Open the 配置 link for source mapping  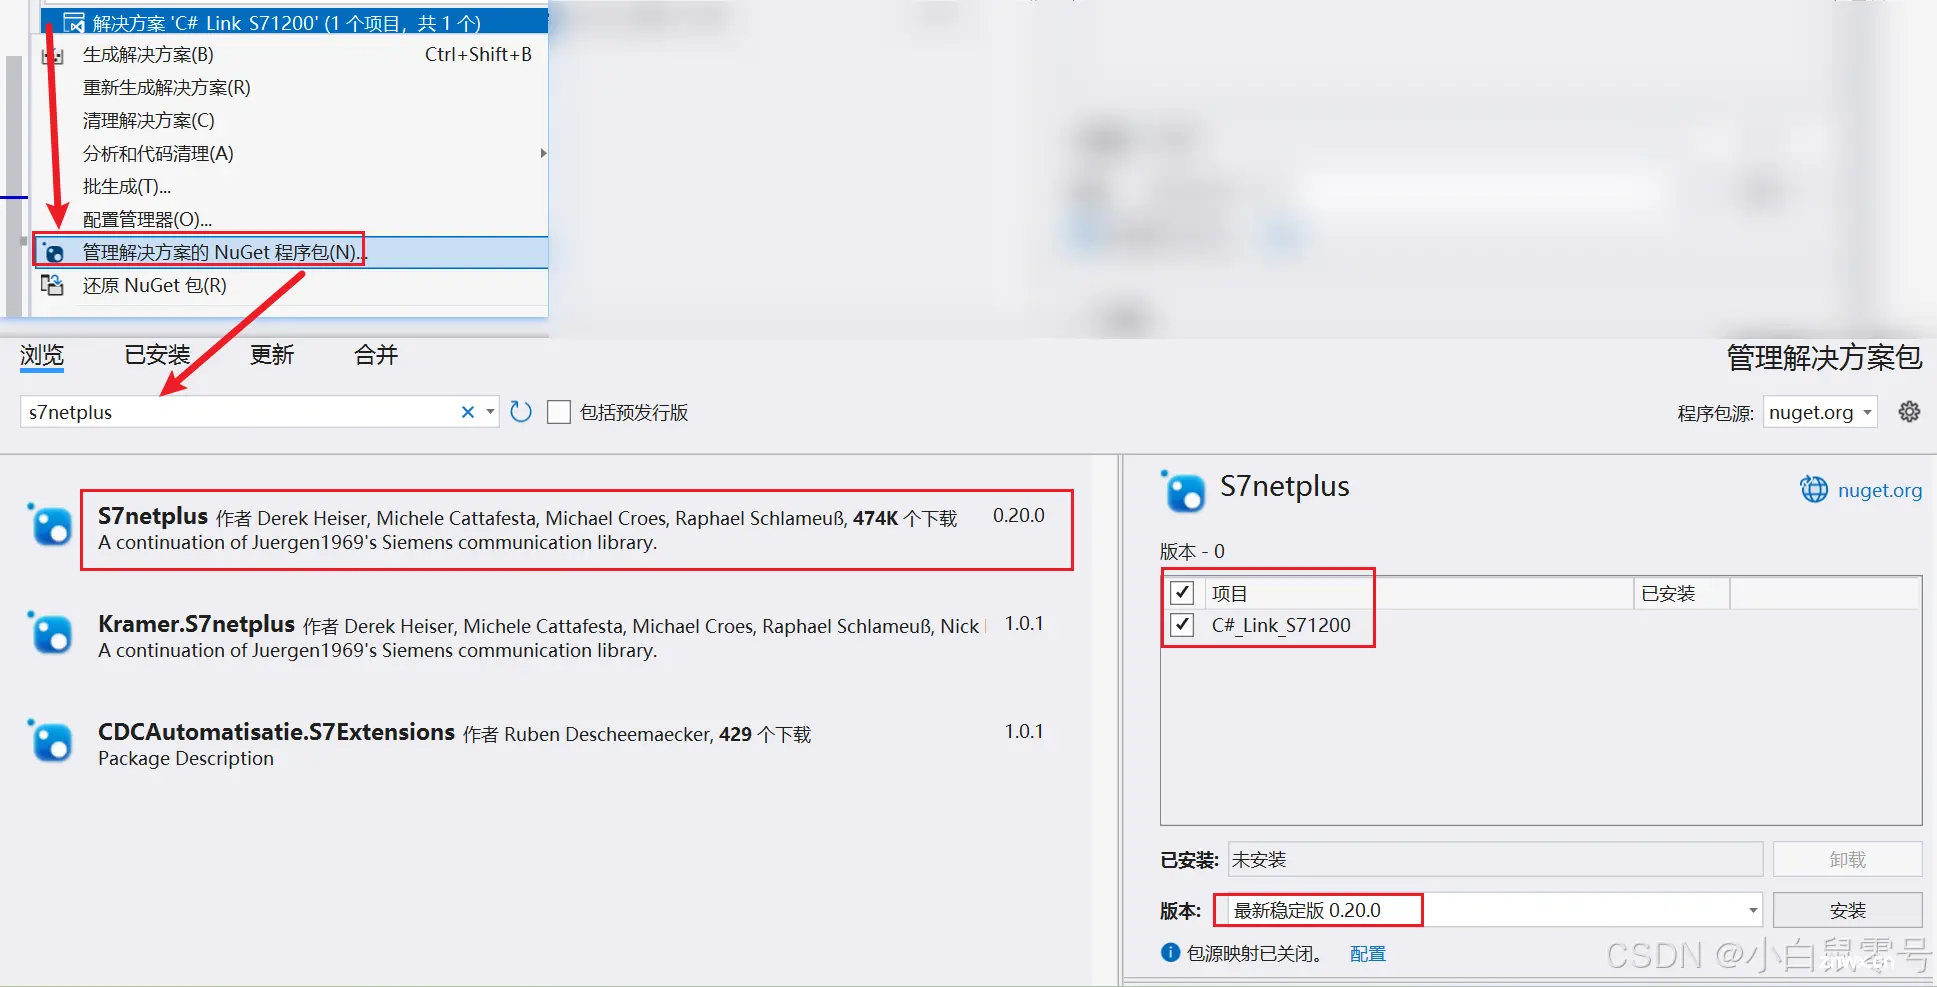pos(1368,953)
